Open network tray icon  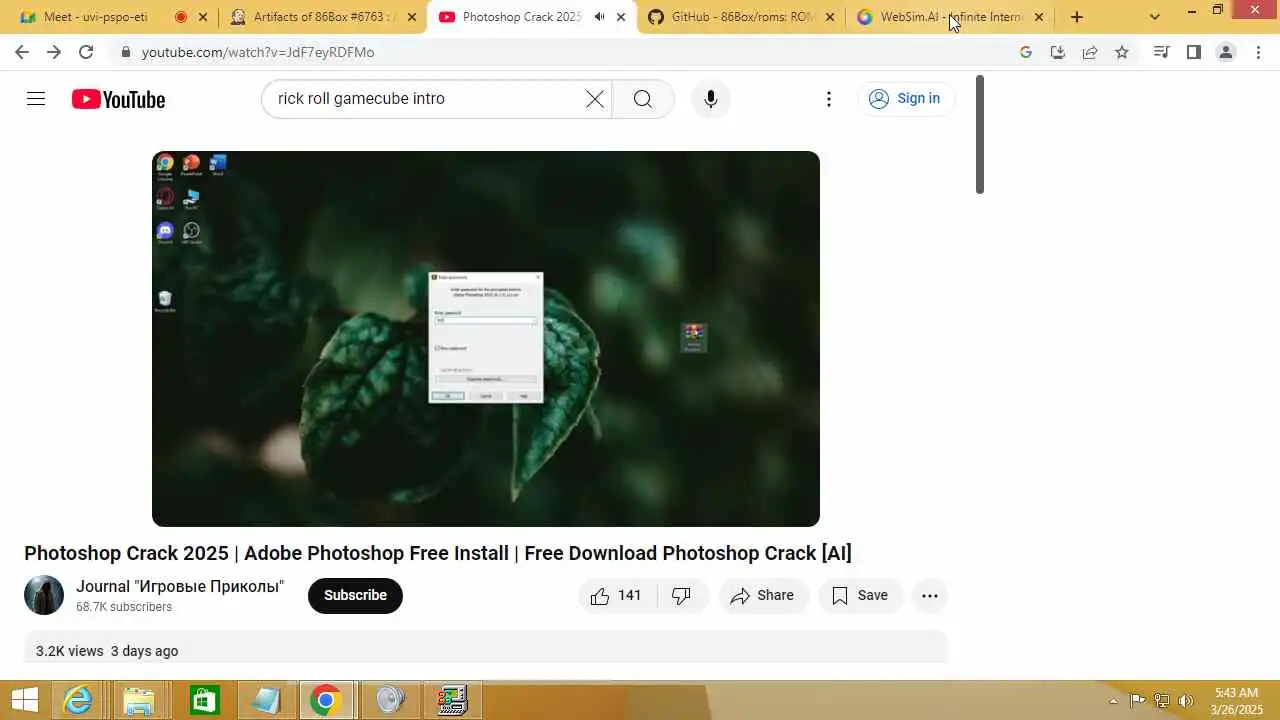point(1162,700)
